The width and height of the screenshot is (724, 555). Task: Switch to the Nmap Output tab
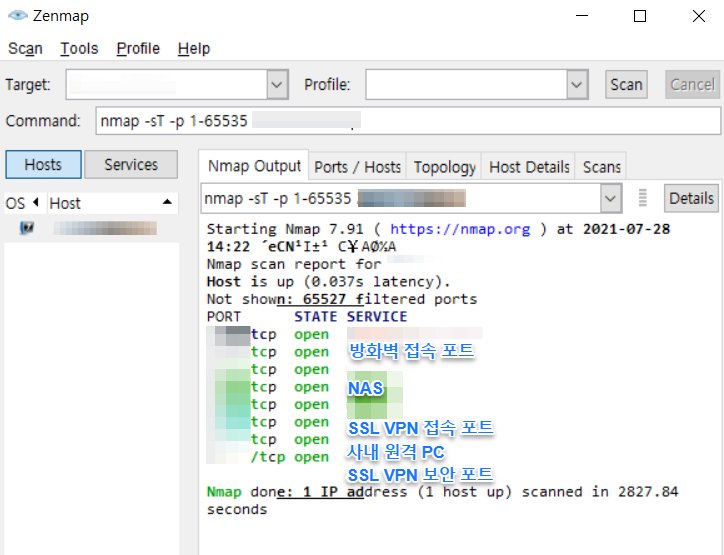[254, 166]
